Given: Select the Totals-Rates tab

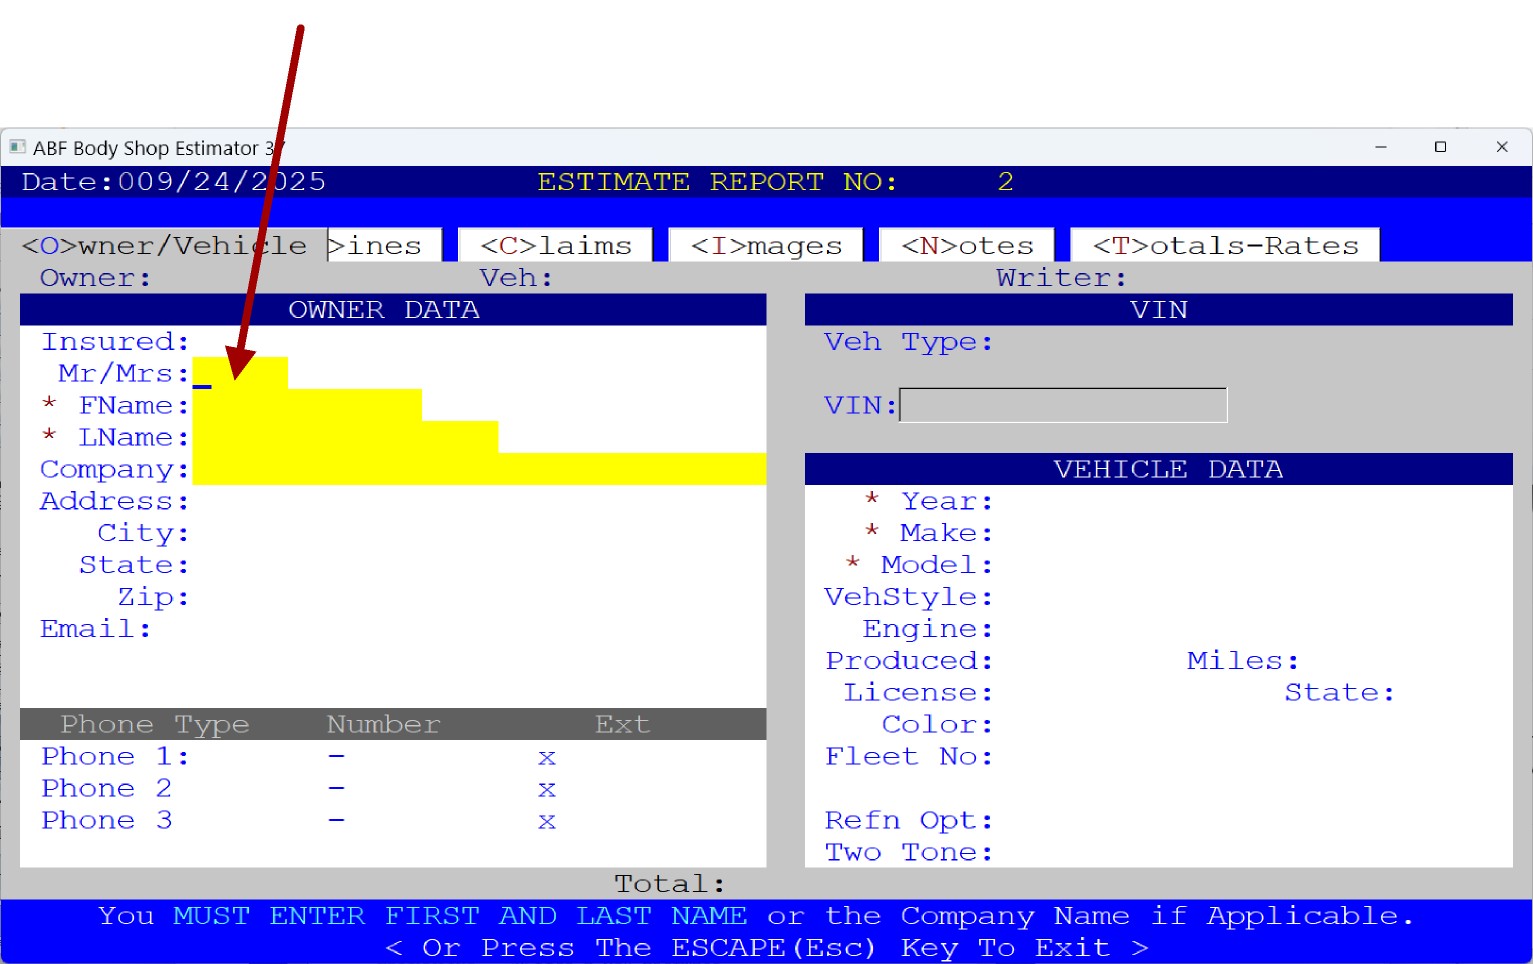Looking at the screenshot, I should point(1225,246).
